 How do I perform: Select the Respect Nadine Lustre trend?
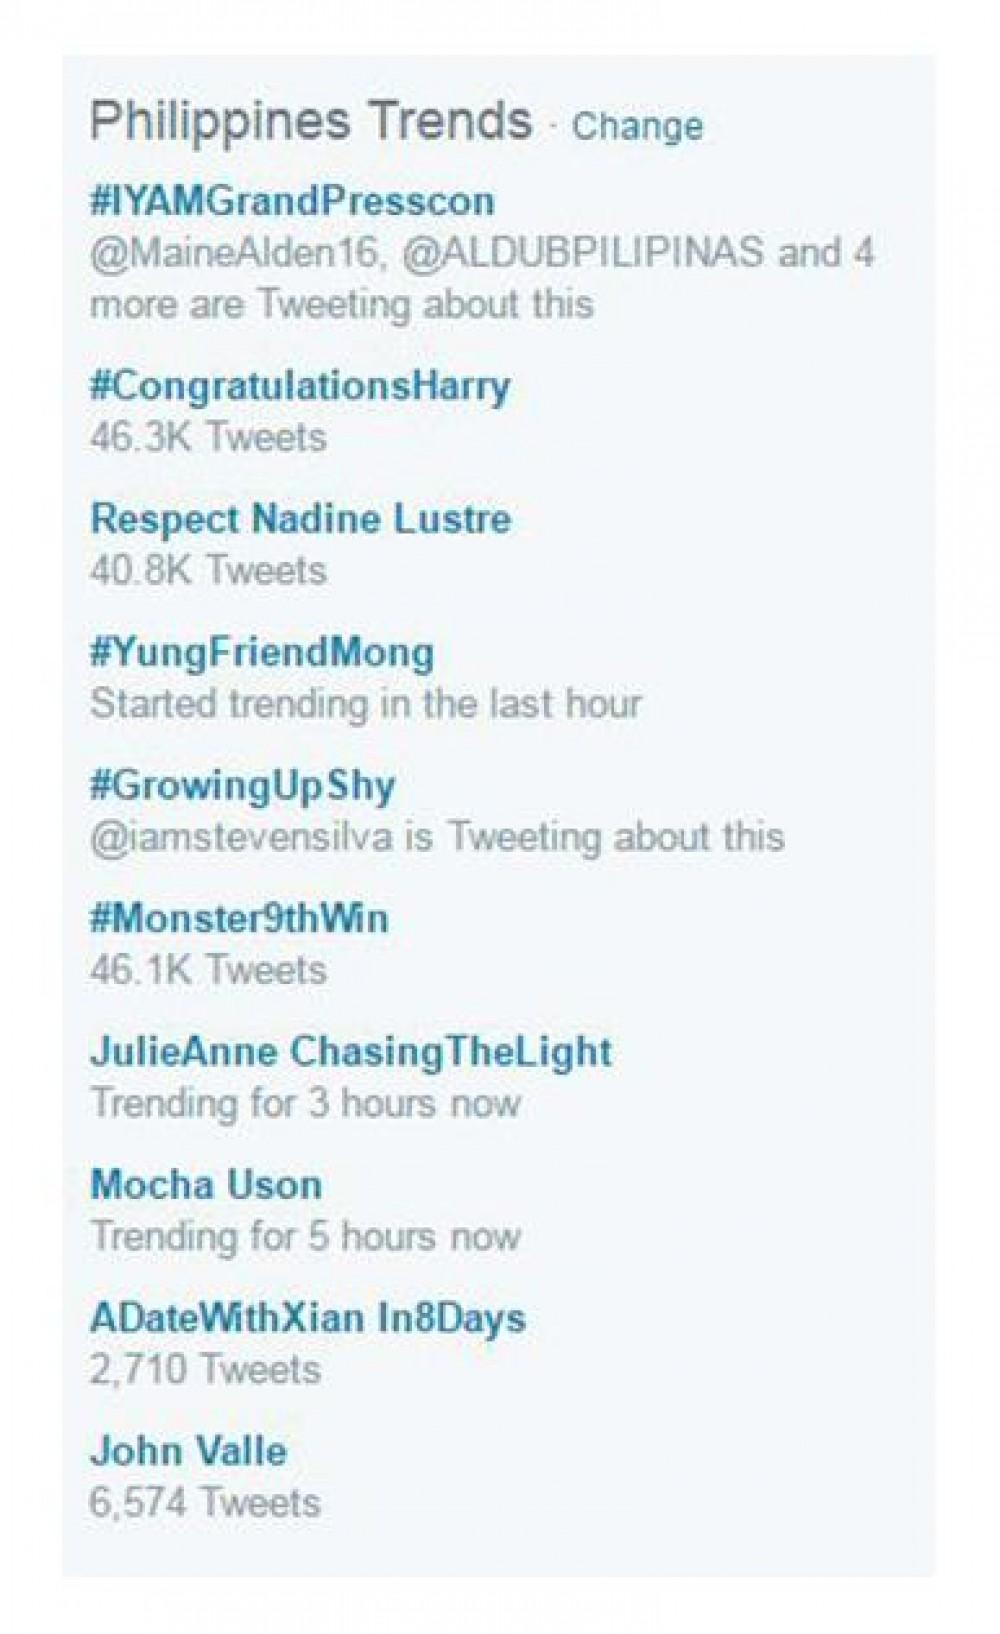tap(300, 519)
